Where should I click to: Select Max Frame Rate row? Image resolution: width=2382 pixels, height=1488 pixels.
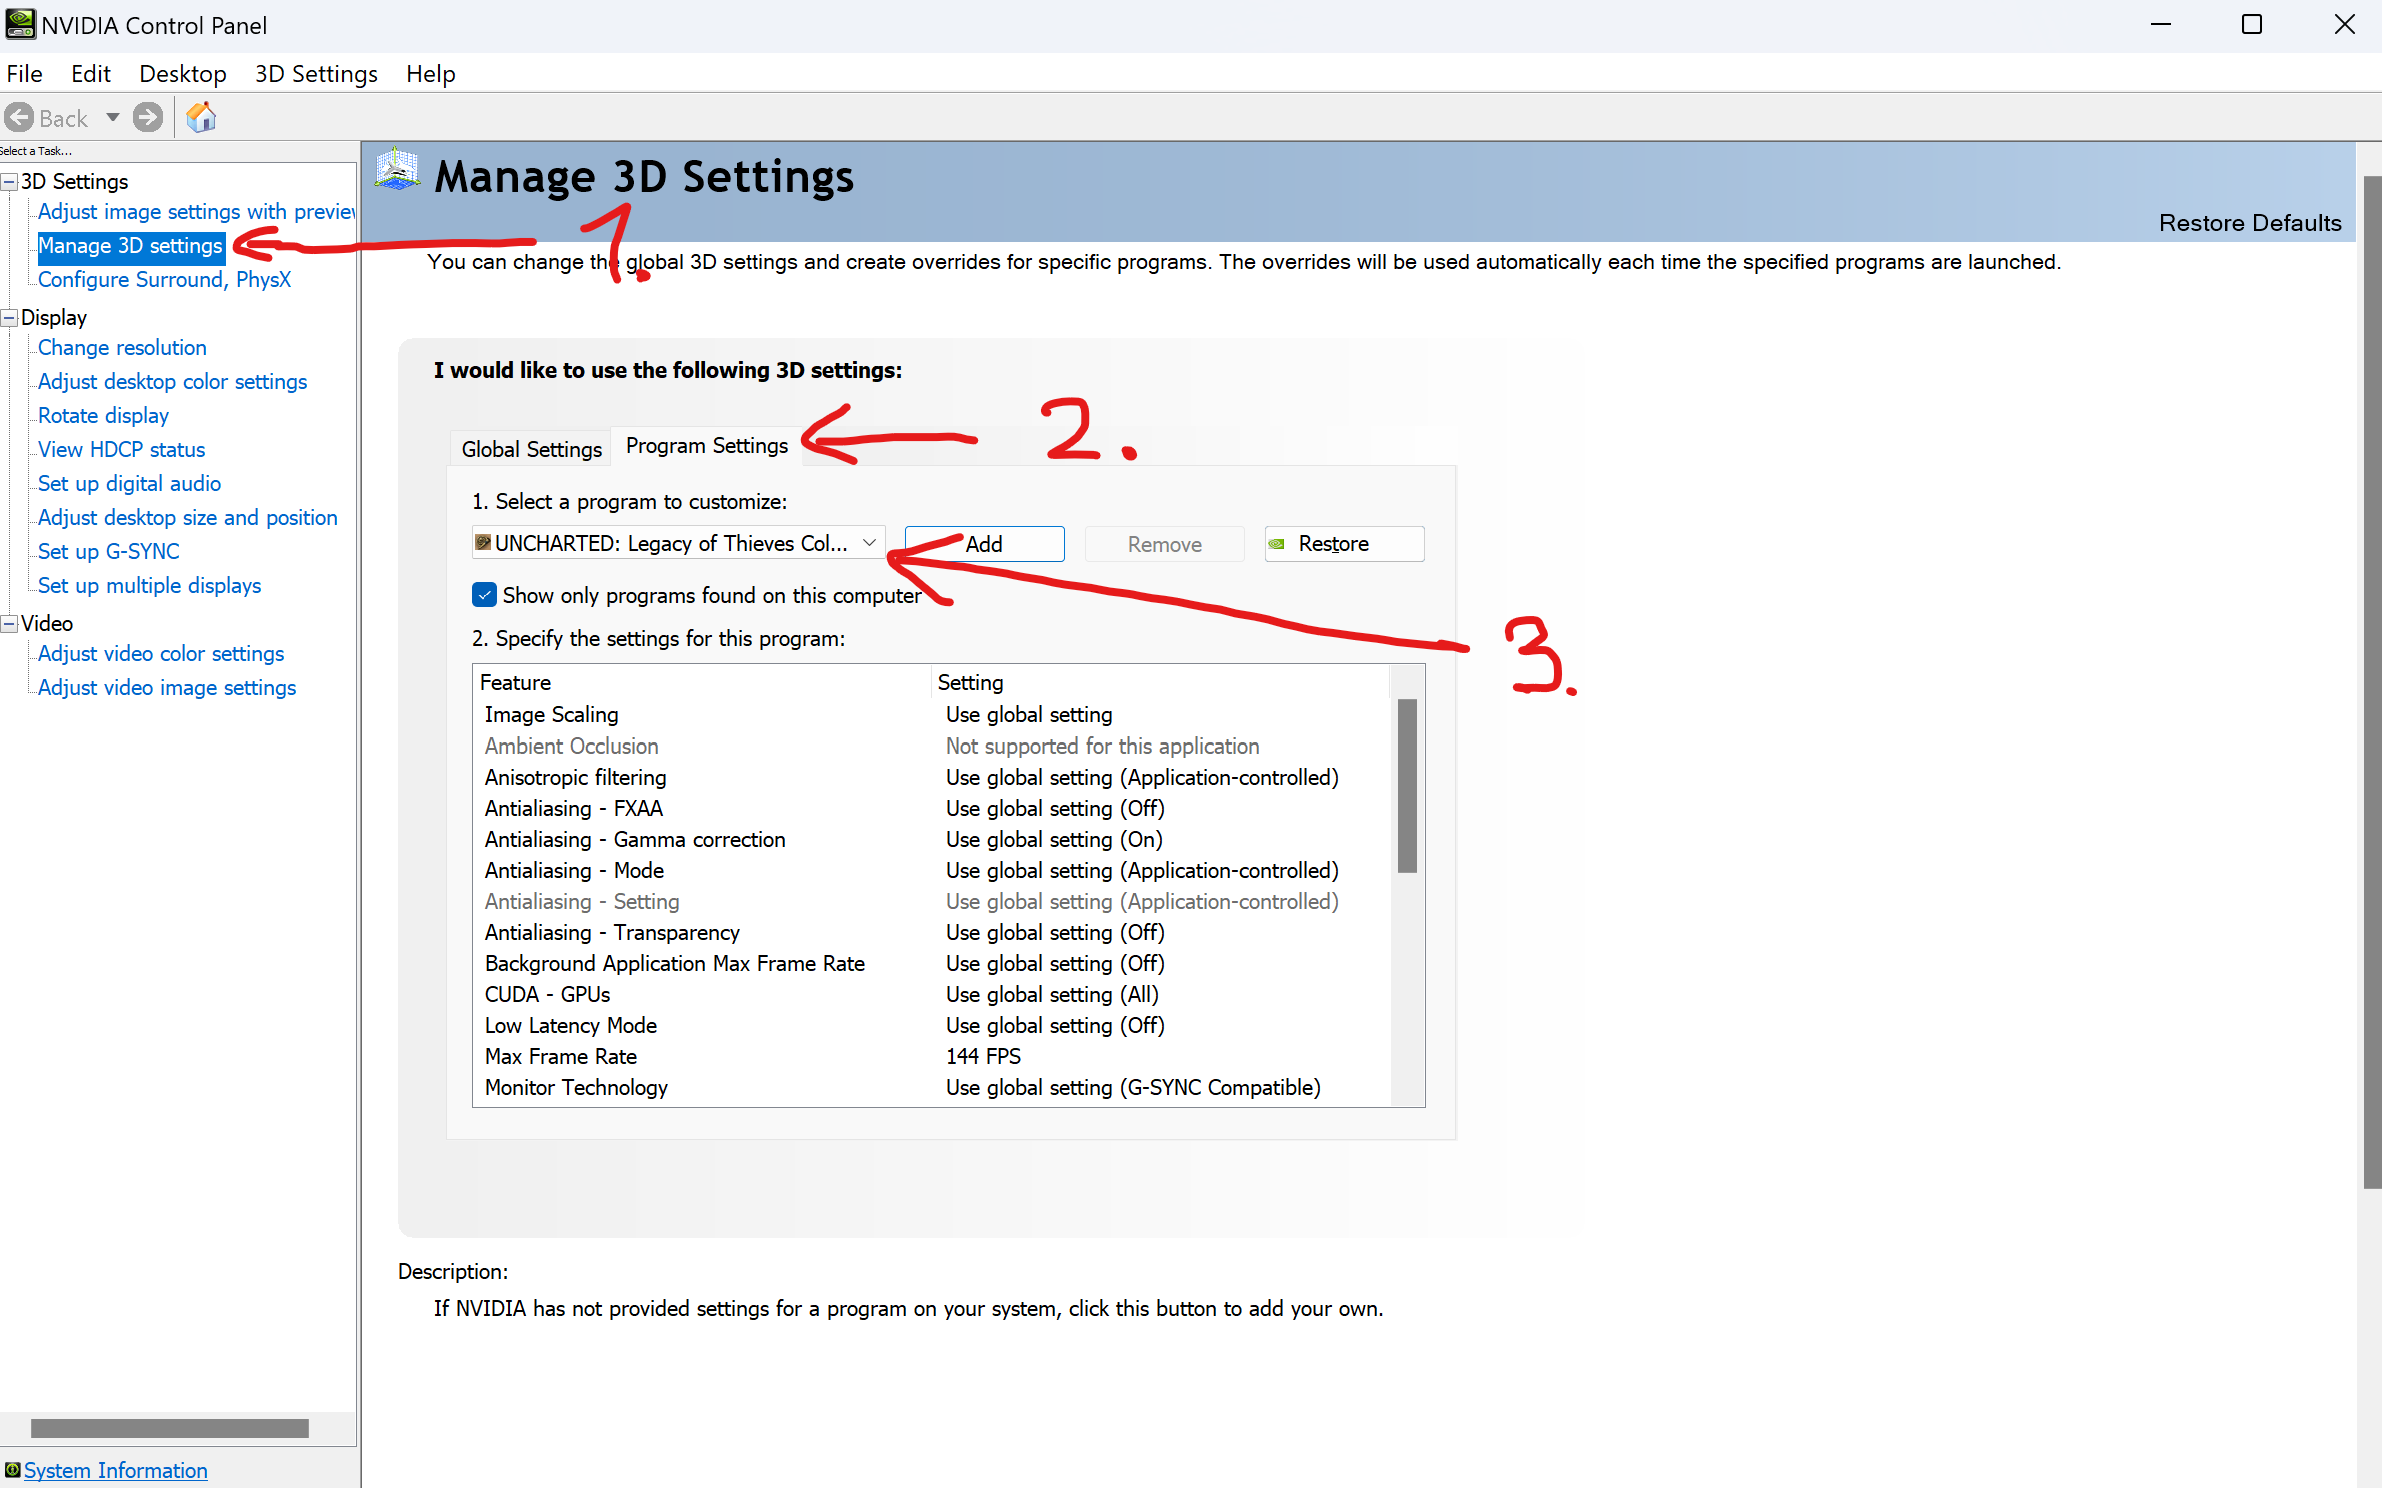[x=561, y=1056]
